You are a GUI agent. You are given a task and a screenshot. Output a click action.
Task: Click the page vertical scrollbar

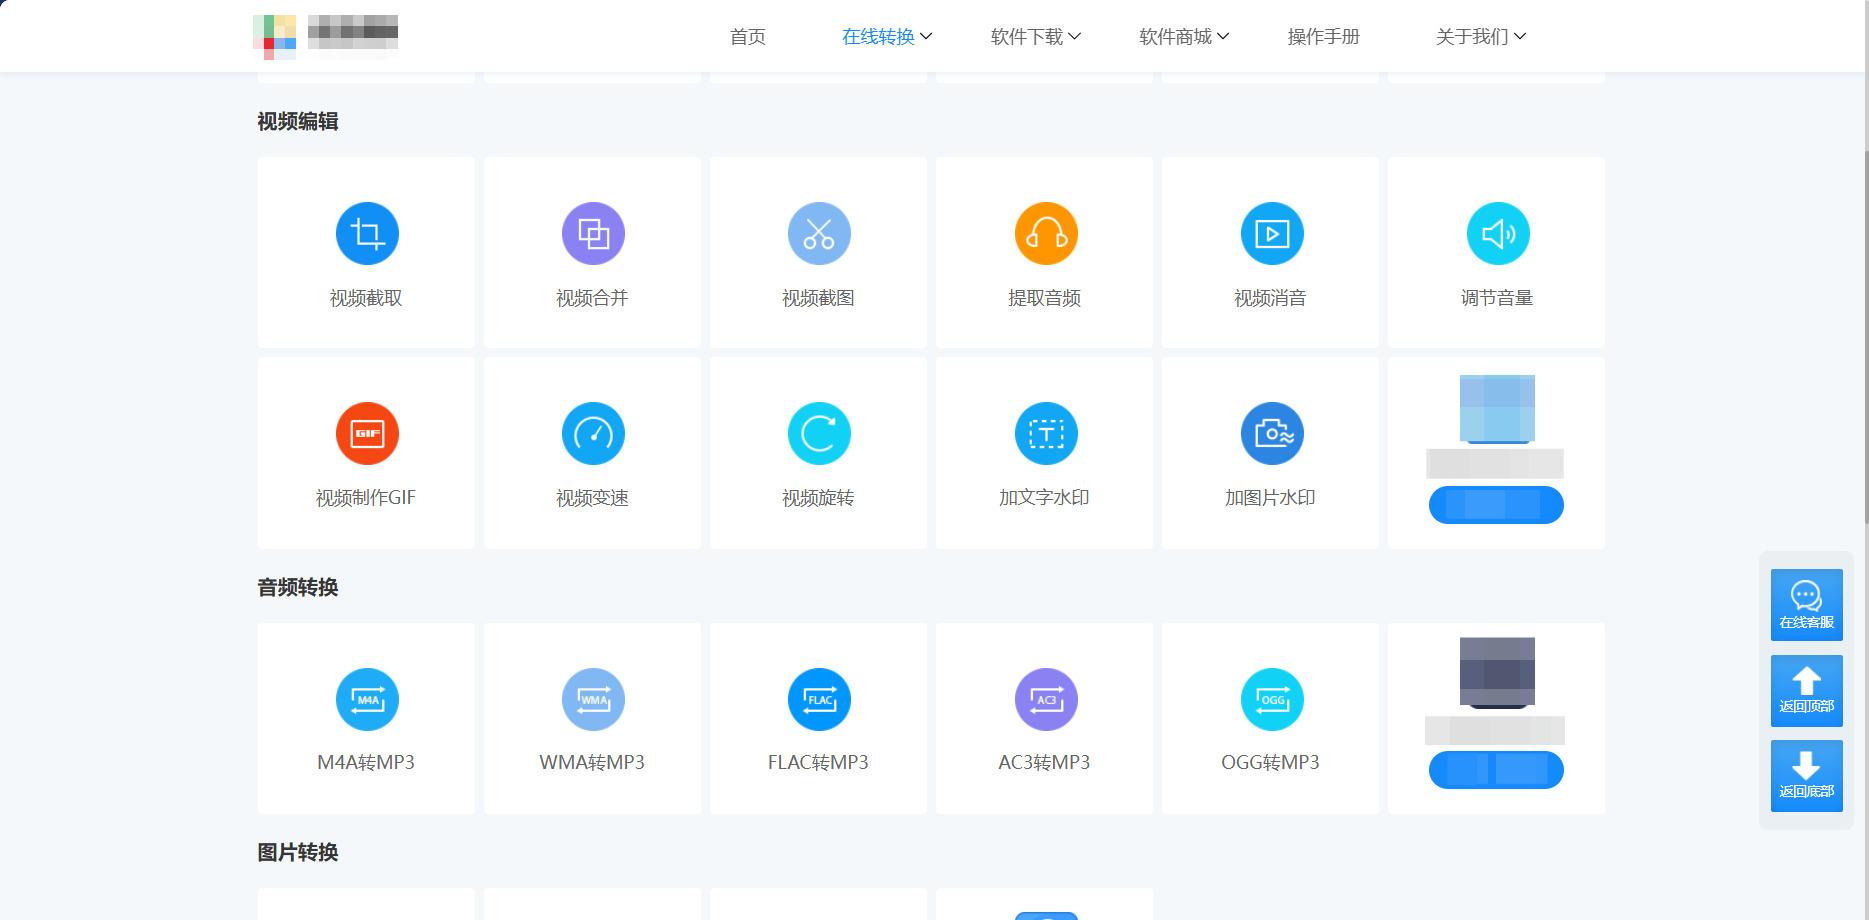1865,336
